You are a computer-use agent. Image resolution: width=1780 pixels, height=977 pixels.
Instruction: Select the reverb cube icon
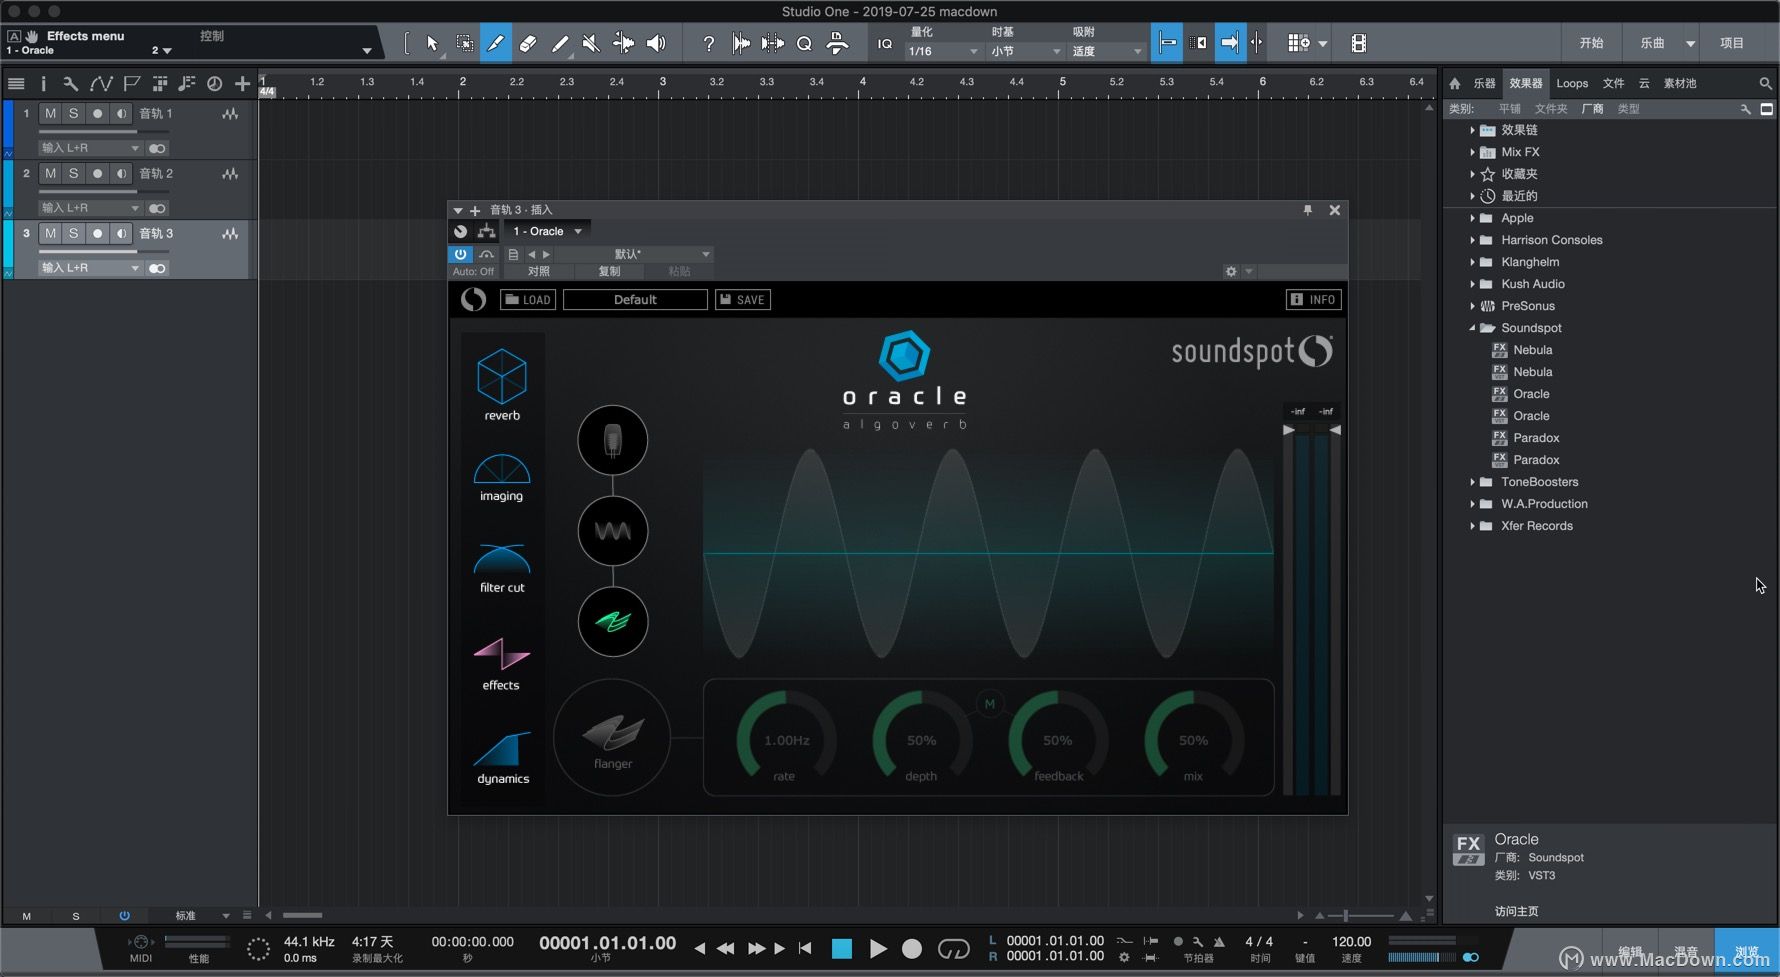(501, 377)
